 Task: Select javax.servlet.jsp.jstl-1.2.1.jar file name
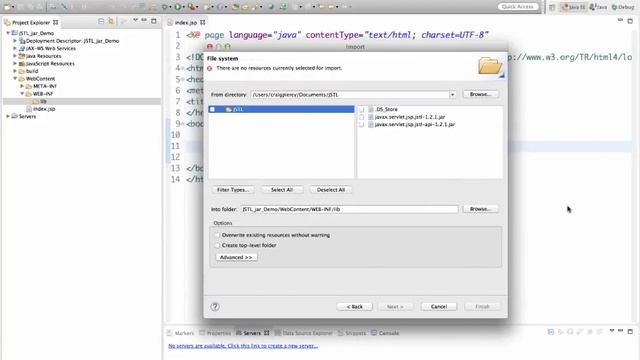click(410, 117)
